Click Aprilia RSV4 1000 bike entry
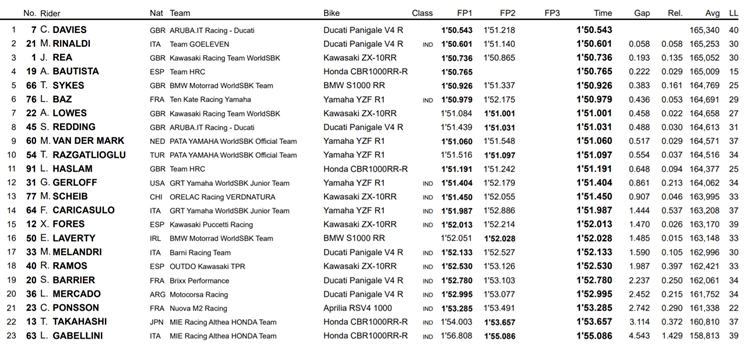This screenshot has height=361, width=745. point(358,308)
